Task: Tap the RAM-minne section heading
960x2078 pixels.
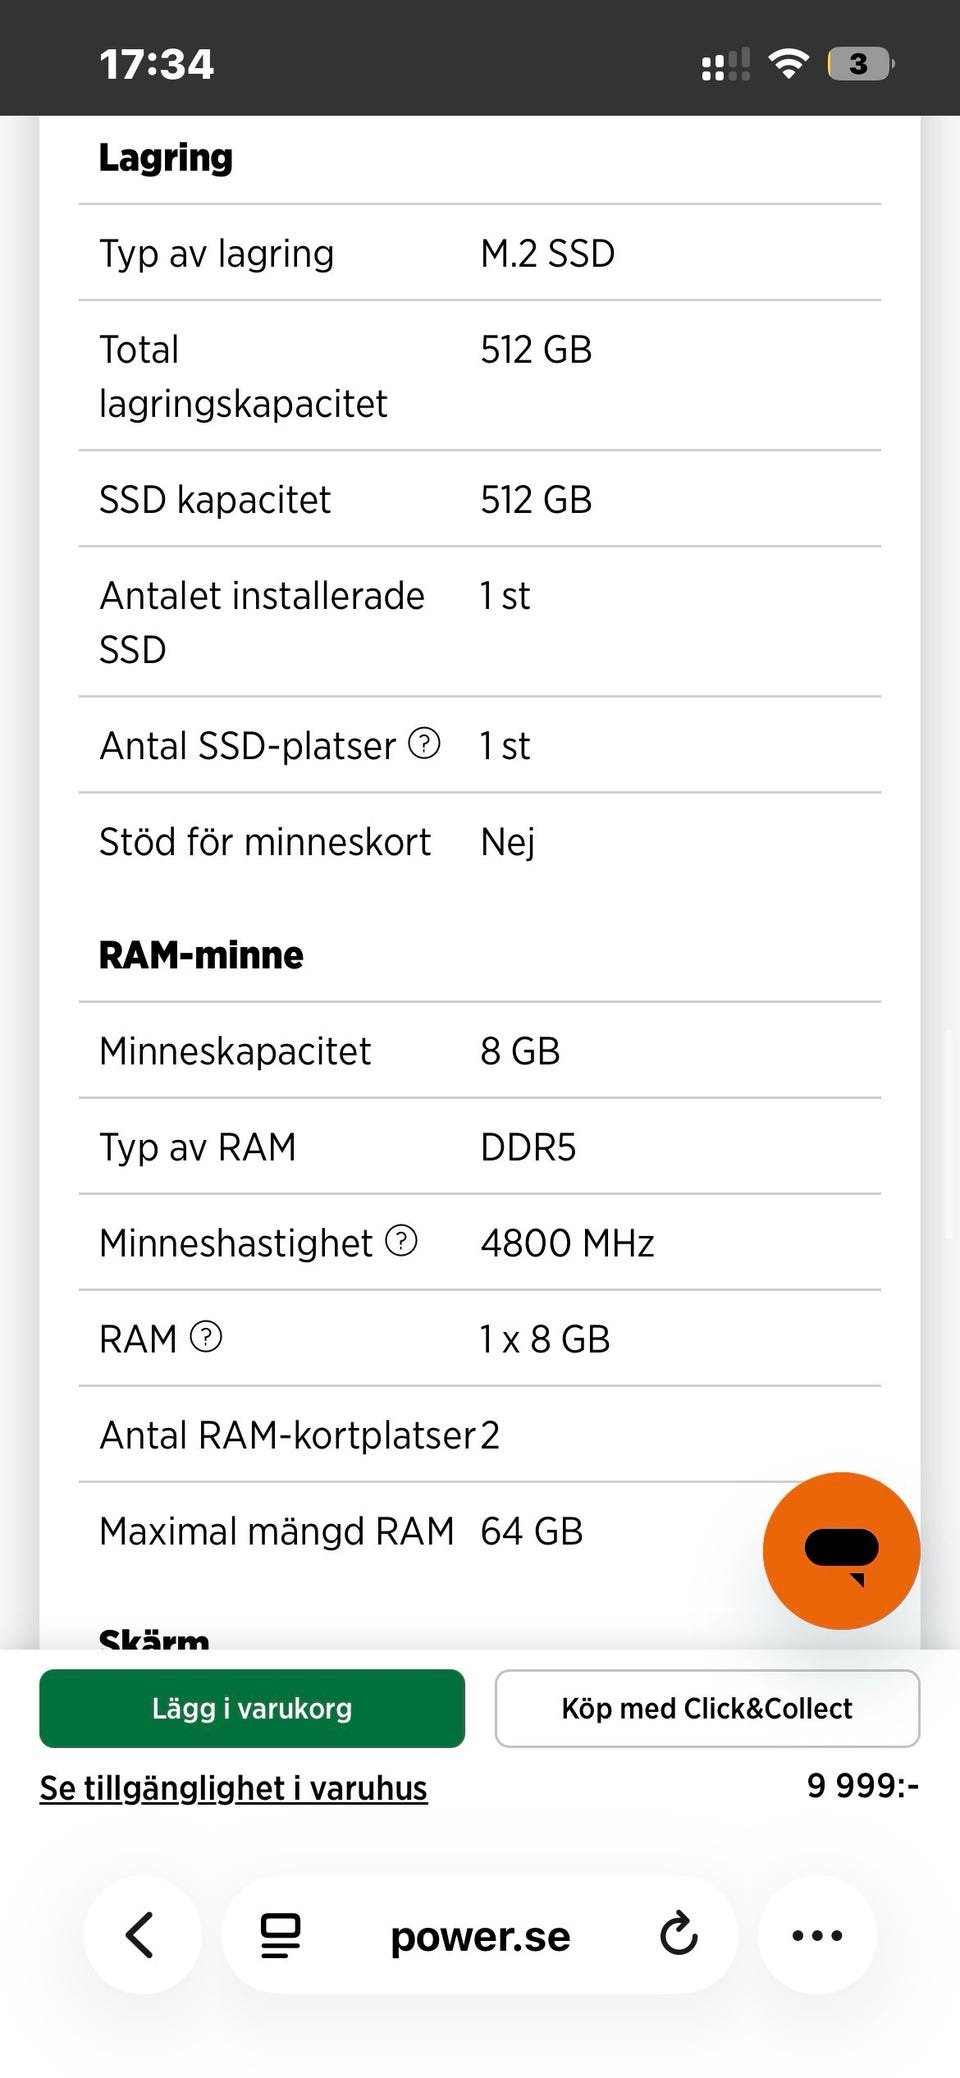Action: [x=201, y=955]
